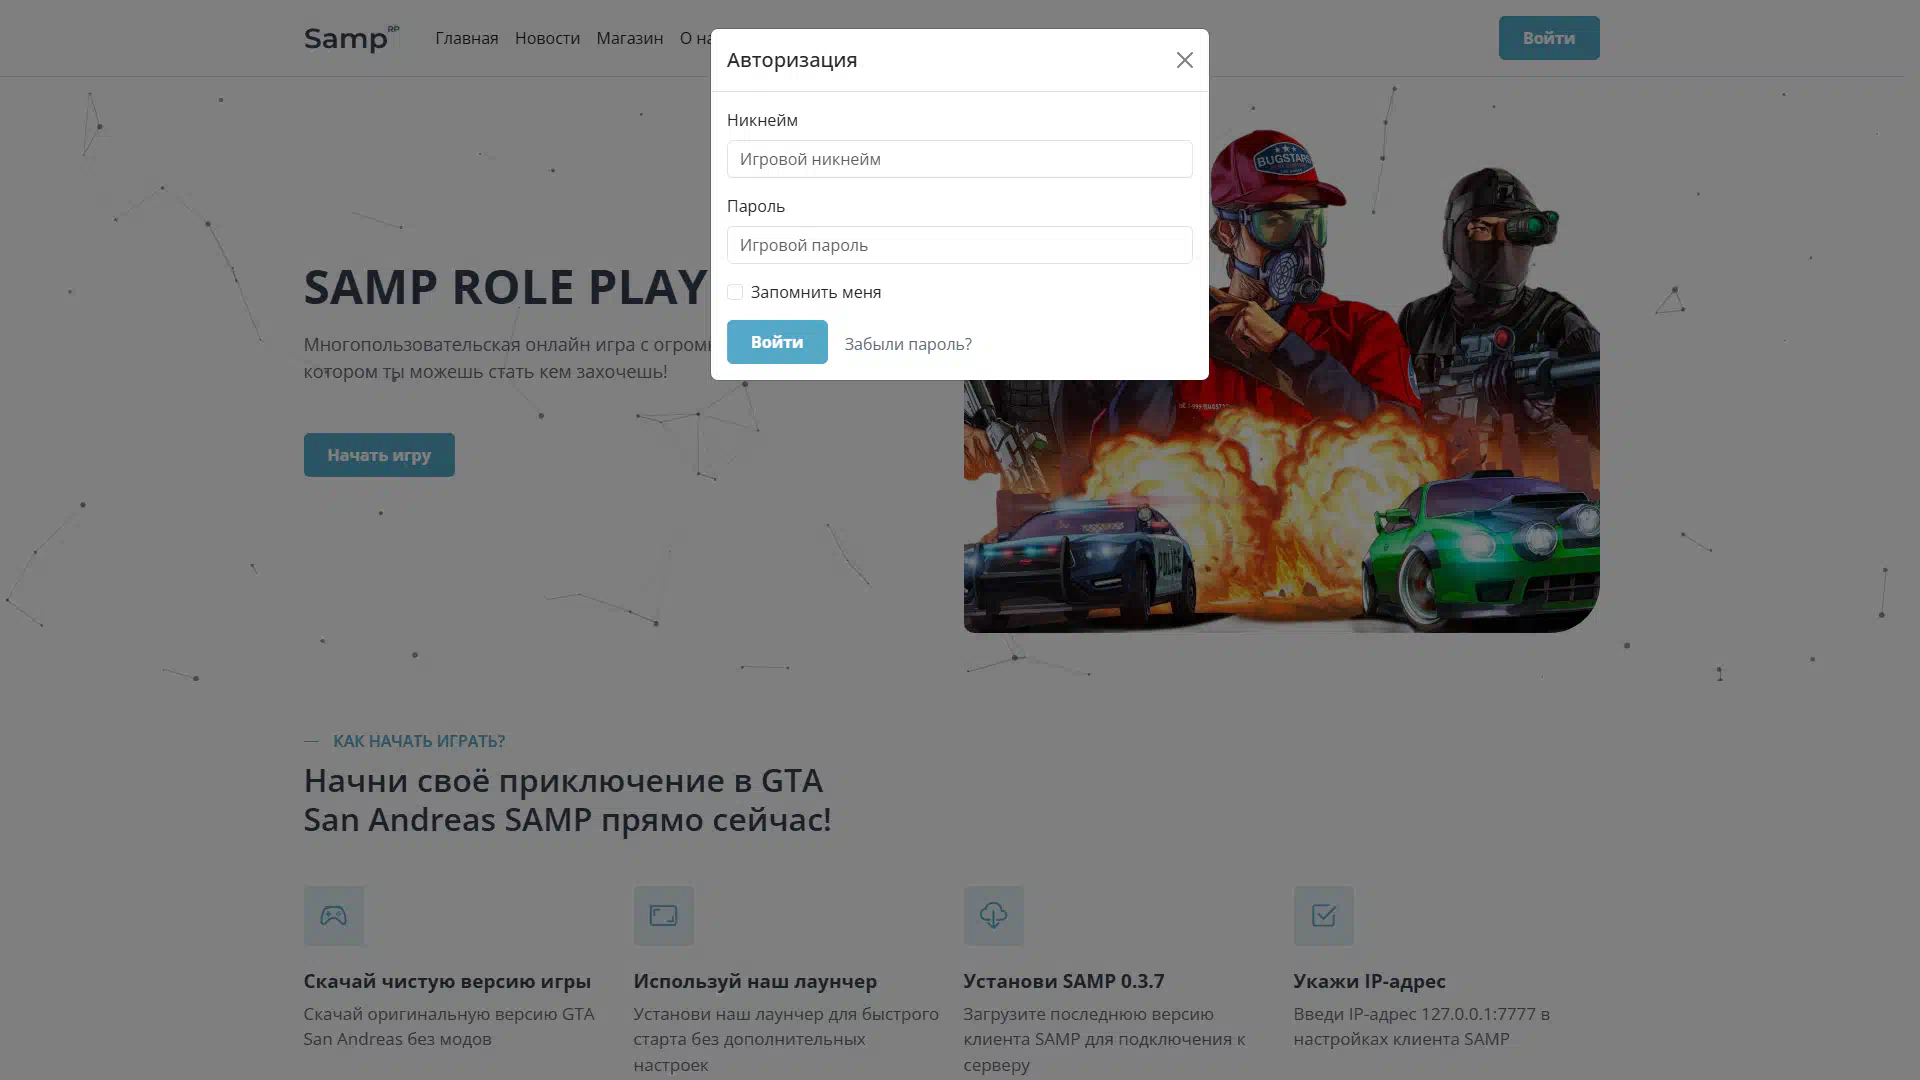Viewport: 1920px width, 1080px height.
Task: Click the Установи SAMP 0.3.7 heading
Action: click(x=1063, y=981)
